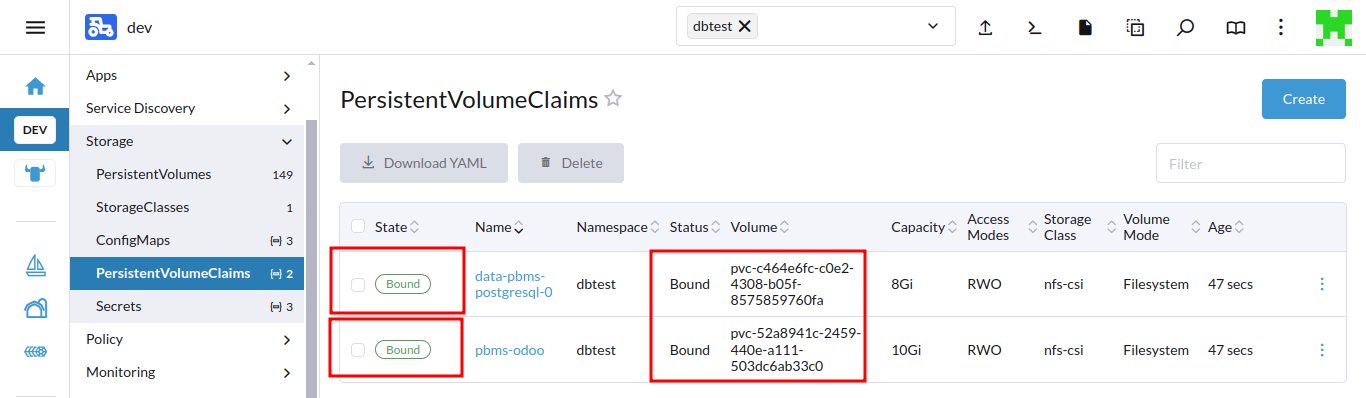
Task: Download the KubeConfig file icon
Action: point(1085,27)
